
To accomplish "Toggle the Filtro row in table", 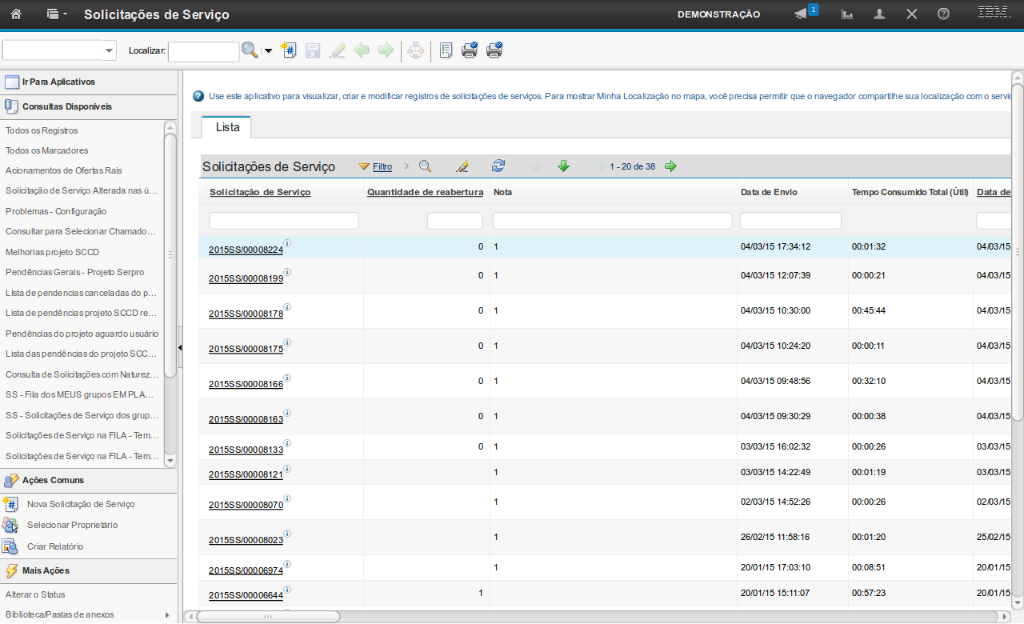I will pos(375,166).
